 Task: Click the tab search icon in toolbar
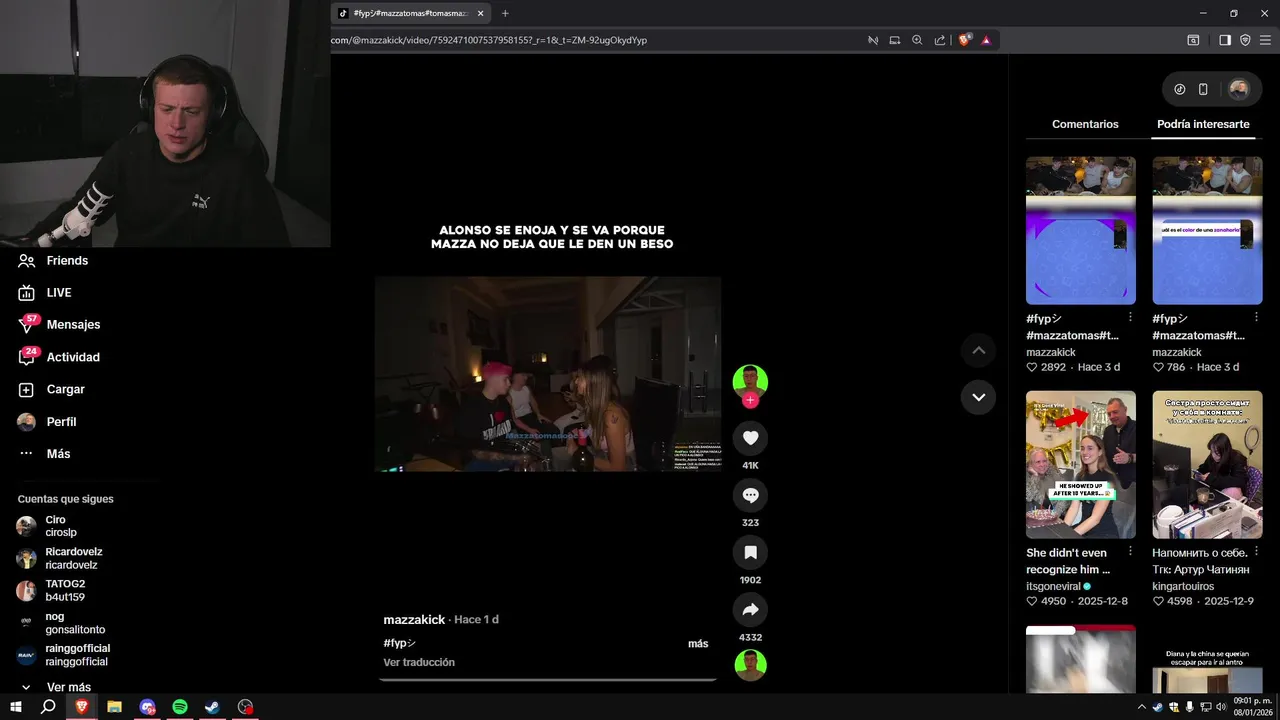1193,40
